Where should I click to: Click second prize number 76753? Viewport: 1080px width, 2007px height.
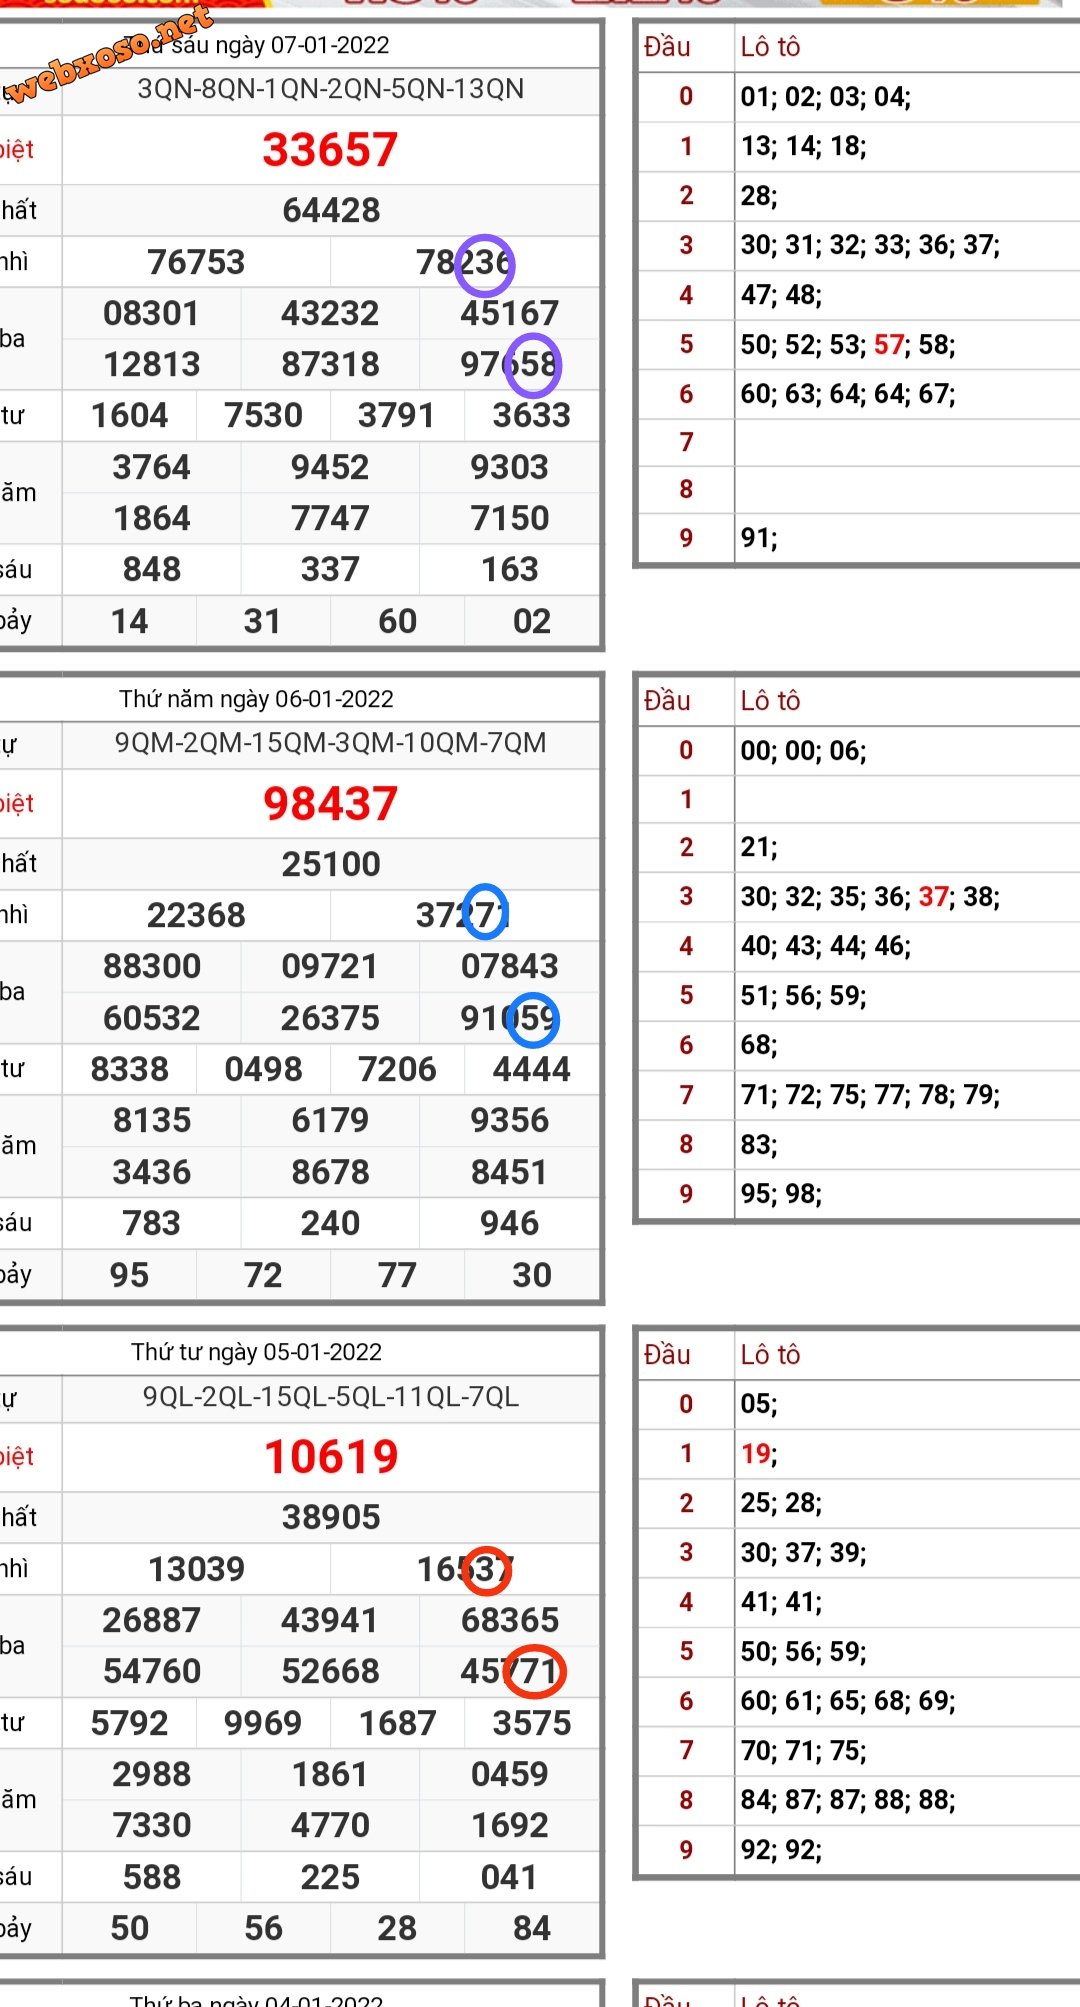[x=196, y=262]
